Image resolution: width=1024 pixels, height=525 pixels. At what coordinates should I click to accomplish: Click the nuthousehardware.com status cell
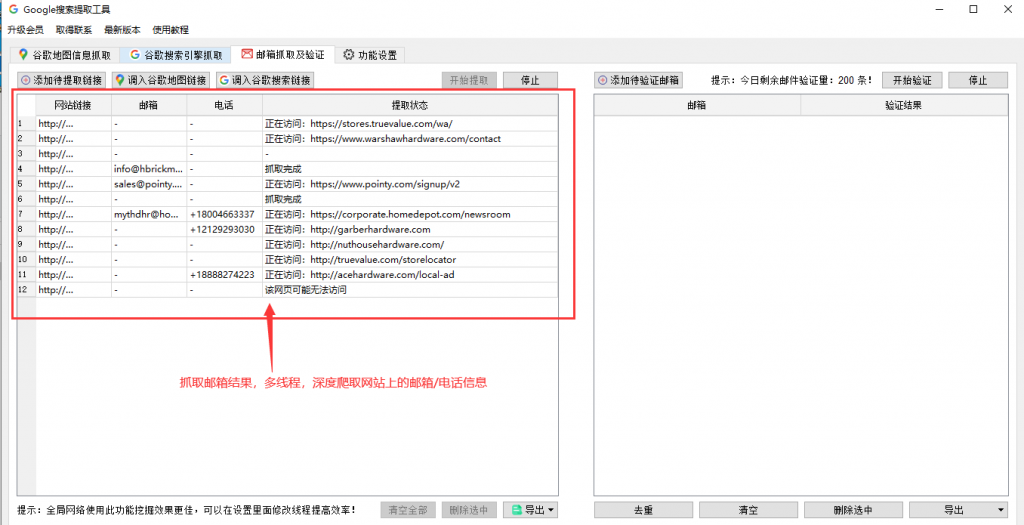(x=410, y=245)
